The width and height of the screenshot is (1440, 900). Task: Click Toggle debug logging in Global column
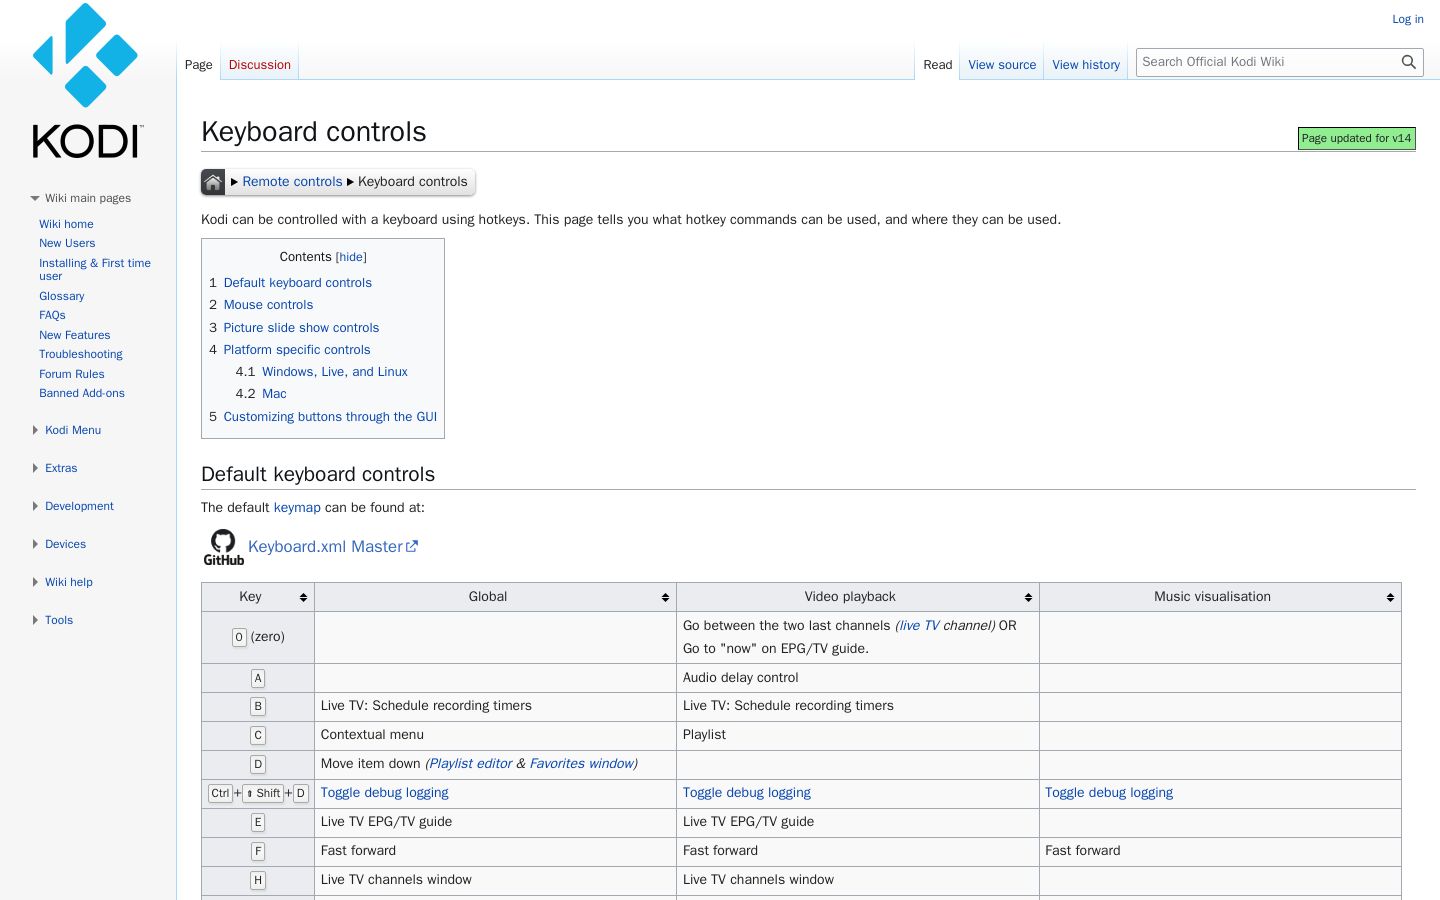tap(385, 793)
